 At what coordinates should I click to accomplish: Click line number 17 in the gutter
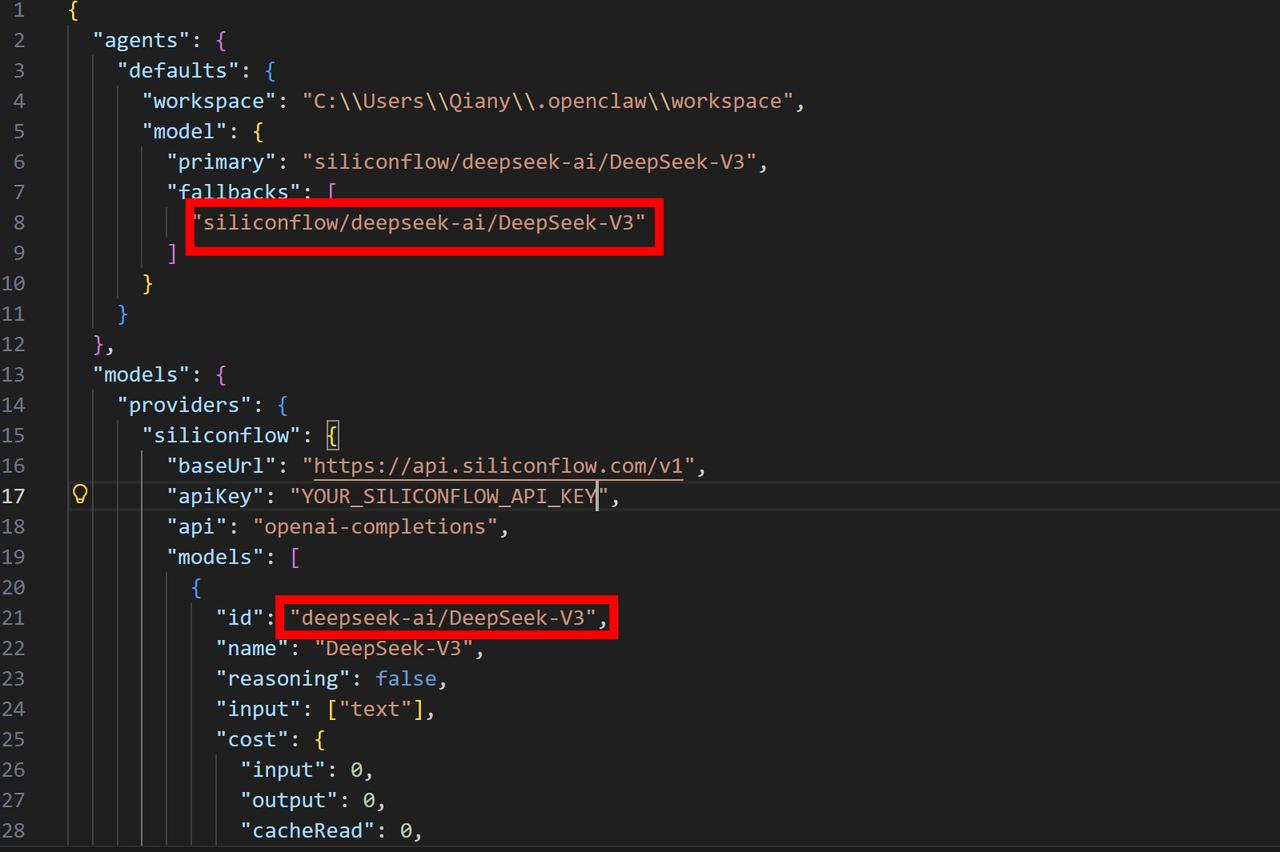(x=14, y=495)
